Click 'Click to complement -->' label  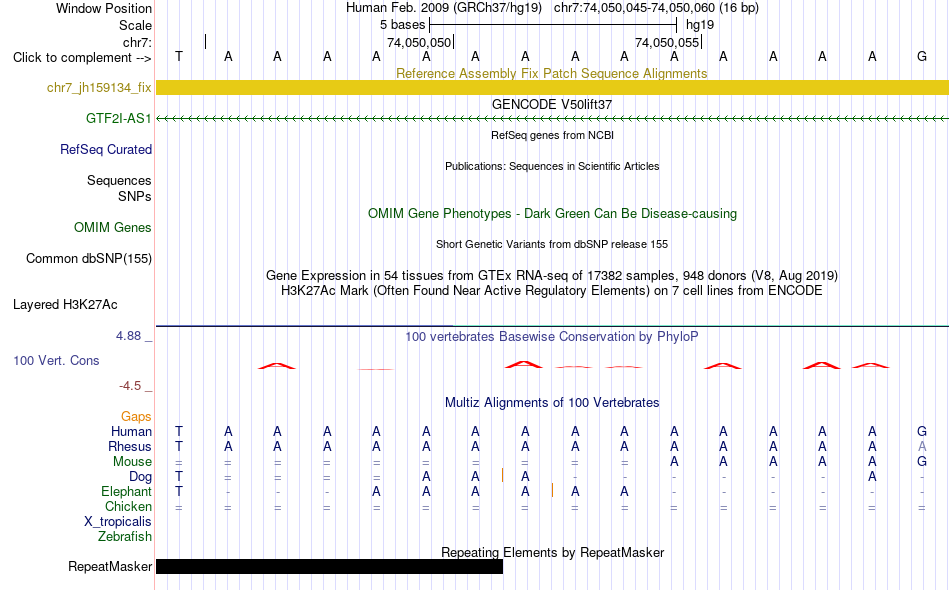click(82, 58)
